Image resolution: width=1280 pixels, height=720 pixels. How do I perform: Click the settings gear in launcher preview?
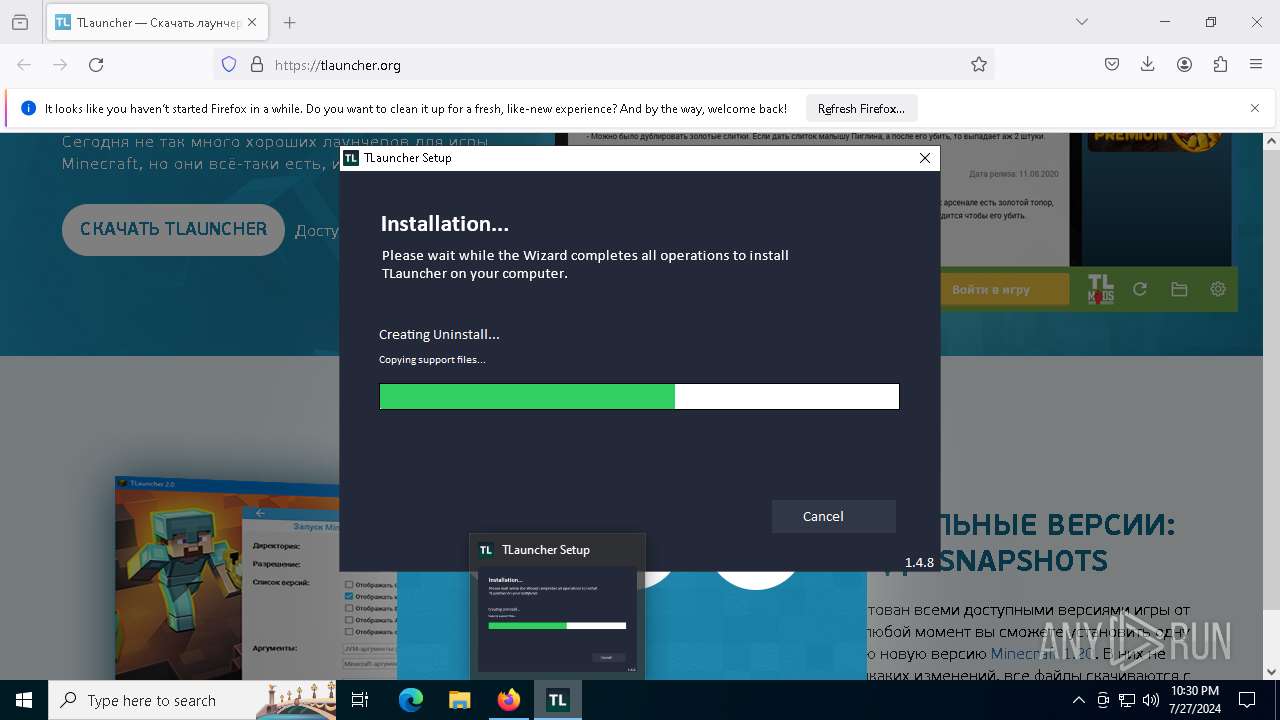tap(1218, 290)
